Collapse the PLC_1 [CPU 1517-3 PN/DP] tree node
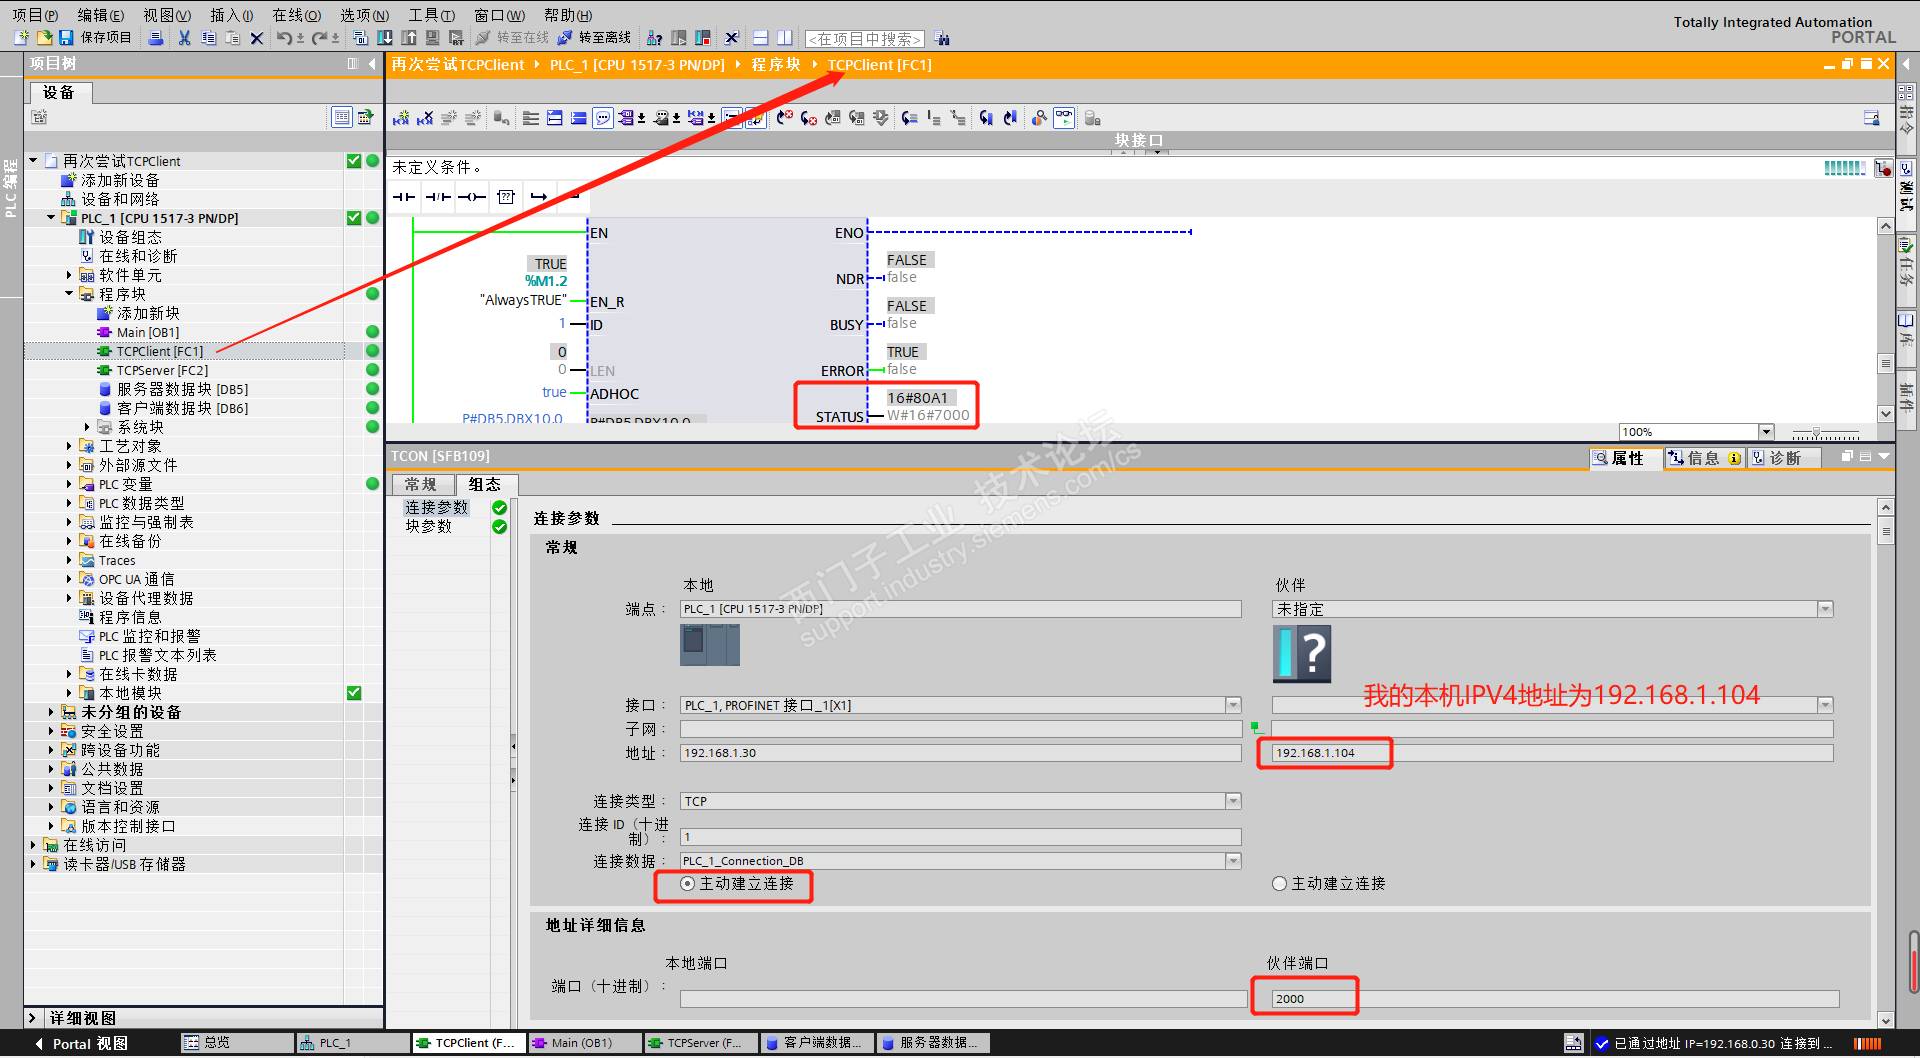1920x1058 pixels. pyautogui.click(x=51, y=218)
